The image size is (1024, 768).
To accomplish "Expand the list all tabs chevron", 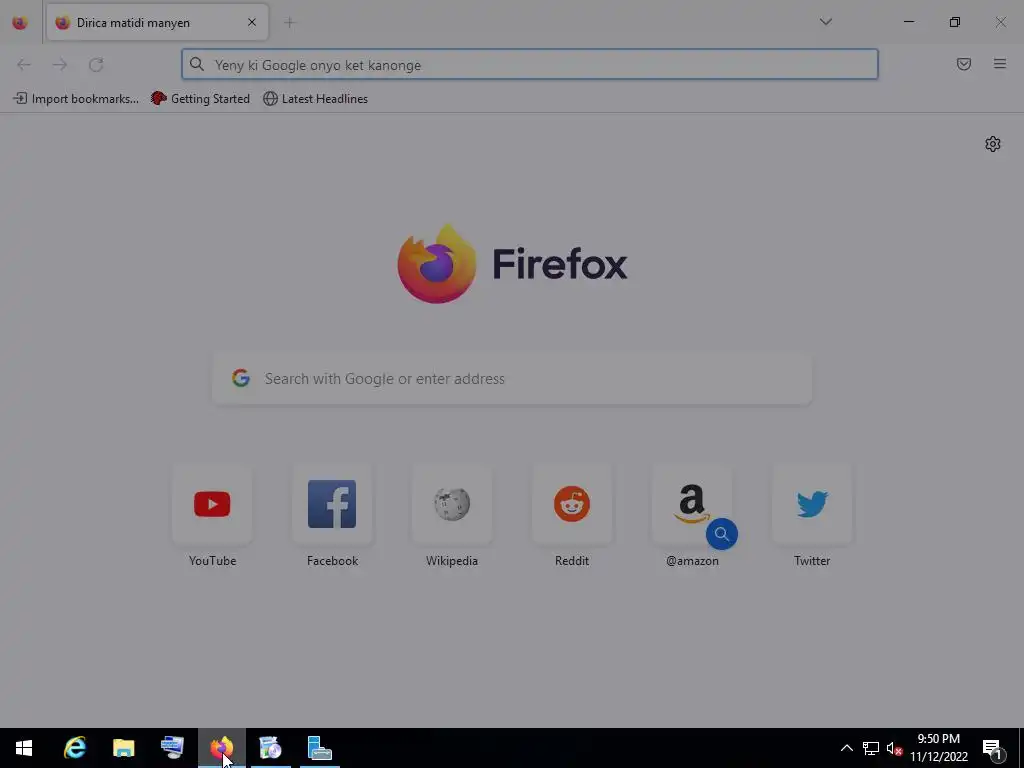I will 825,22.
